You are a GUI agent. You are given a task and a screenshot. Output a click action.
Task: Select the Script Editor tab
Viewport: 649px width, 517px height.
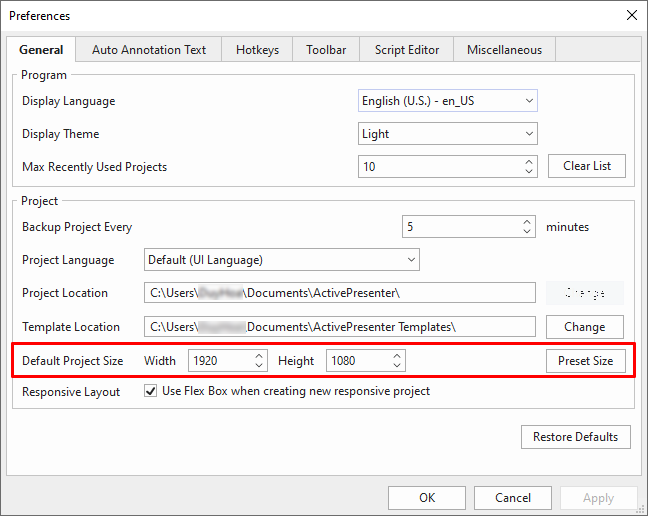click(x=406, y=50)
